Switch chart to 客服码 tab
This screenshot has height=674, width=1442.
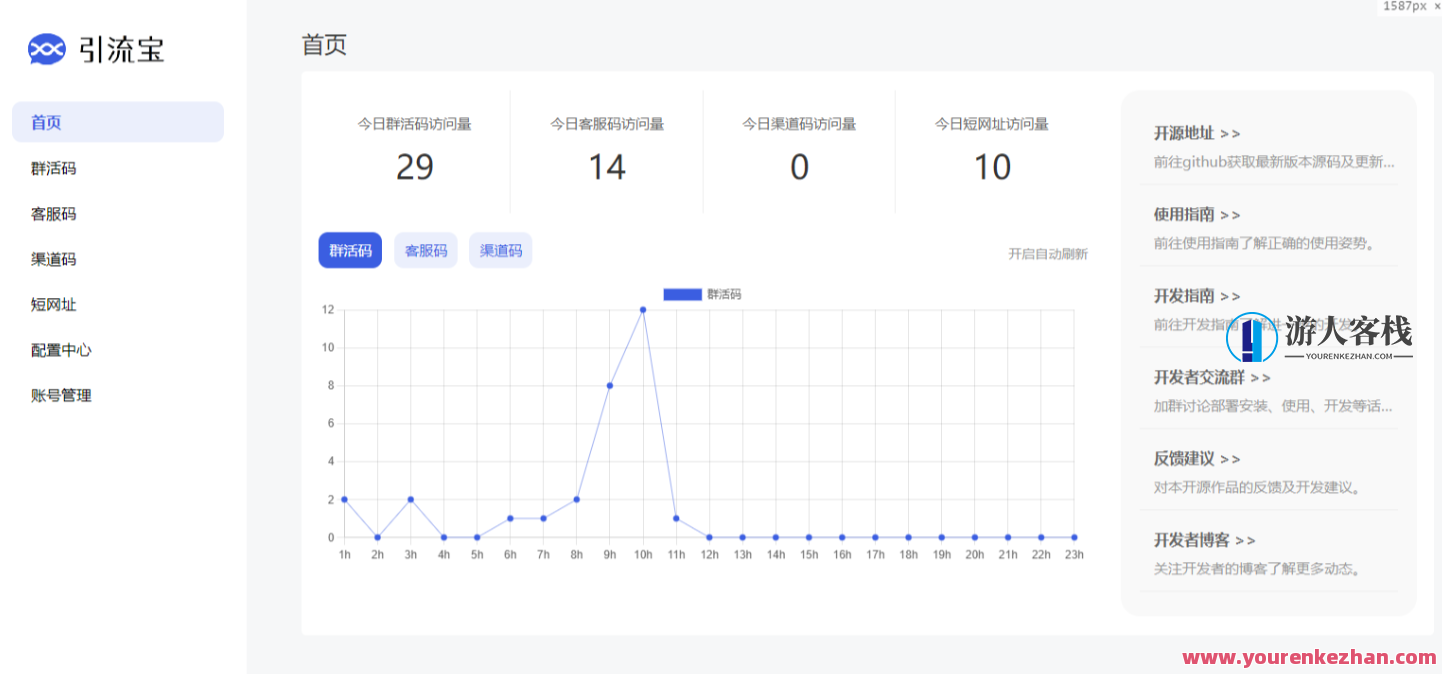point(426,251)
